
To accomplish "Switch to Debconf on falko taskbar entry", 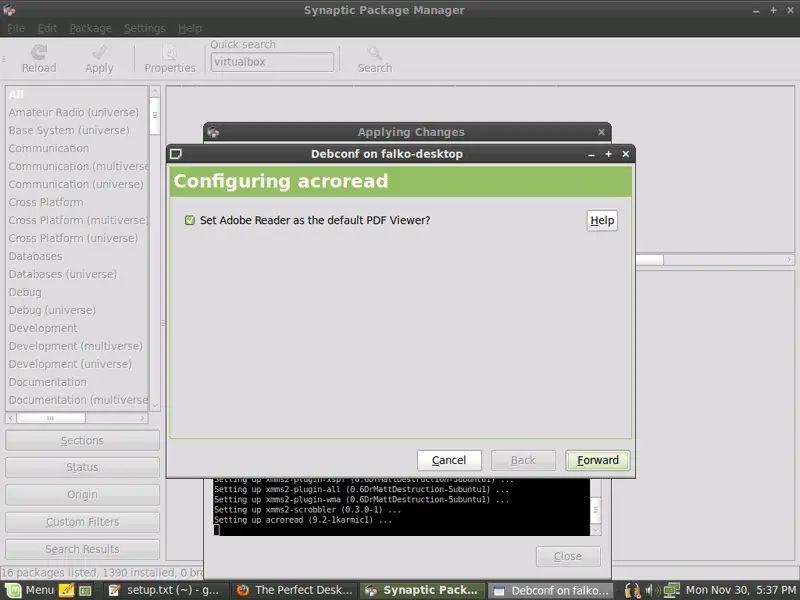I will 552,590.
